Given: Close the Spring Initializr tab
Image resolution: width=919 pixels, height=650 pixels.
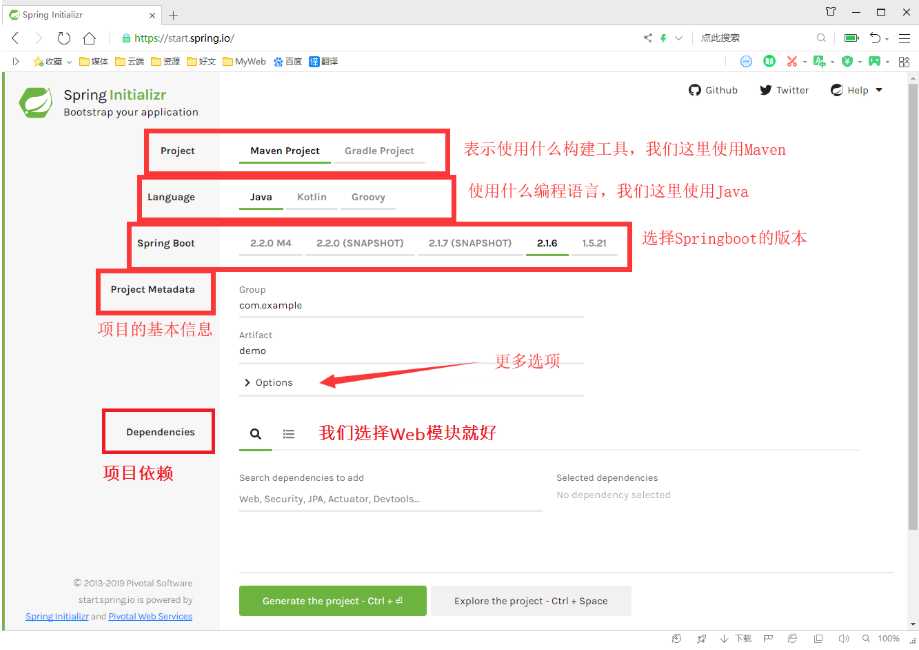Looking at the screenshot, I should click(x=152, y=15).
